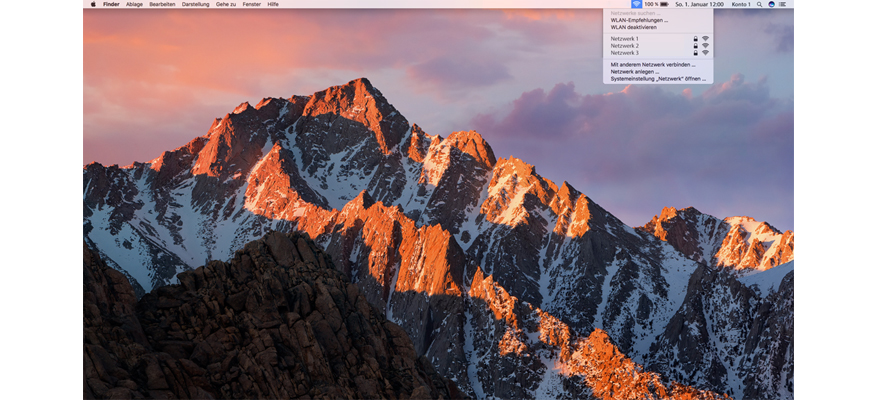Open the Apple menu
This screenshot has width=879, height=400.
93,4
